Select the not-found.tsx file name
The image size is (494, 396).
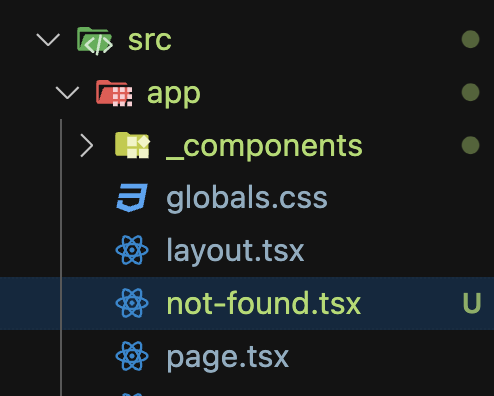(x=264, y=303)
